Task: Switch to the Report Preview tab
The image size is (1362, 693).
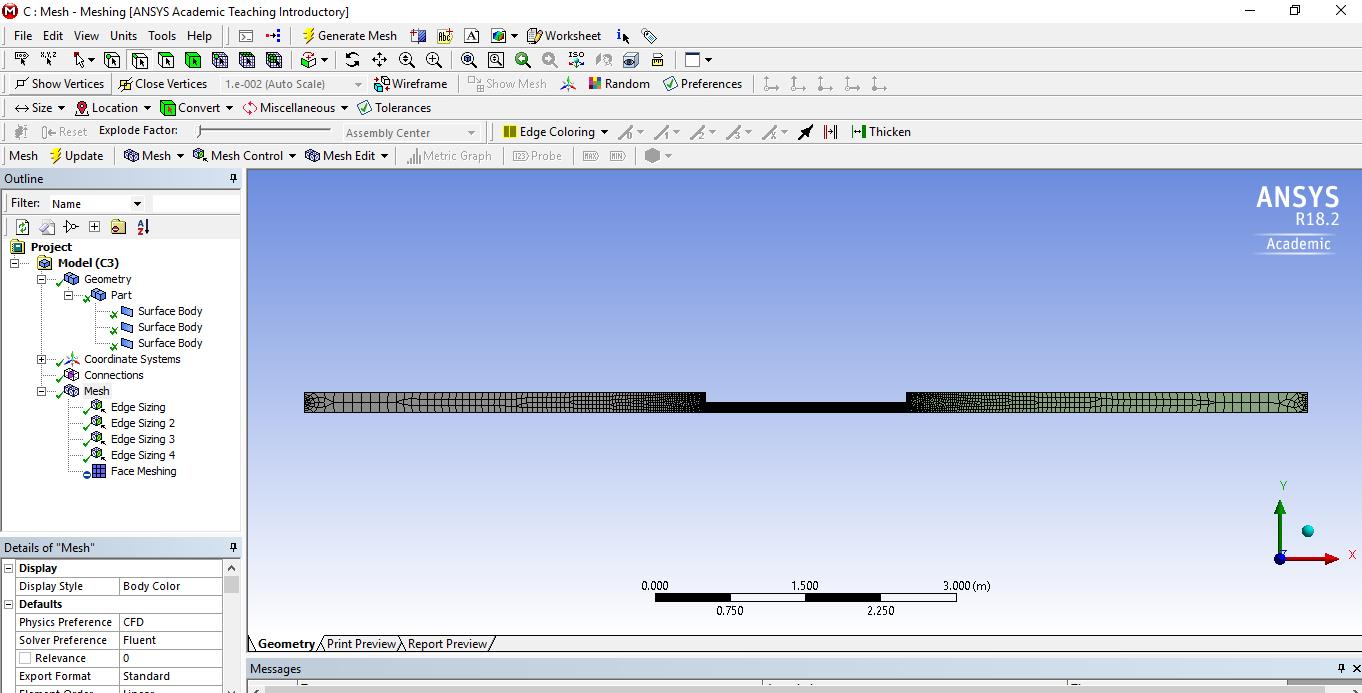Action: coord(447,644)
